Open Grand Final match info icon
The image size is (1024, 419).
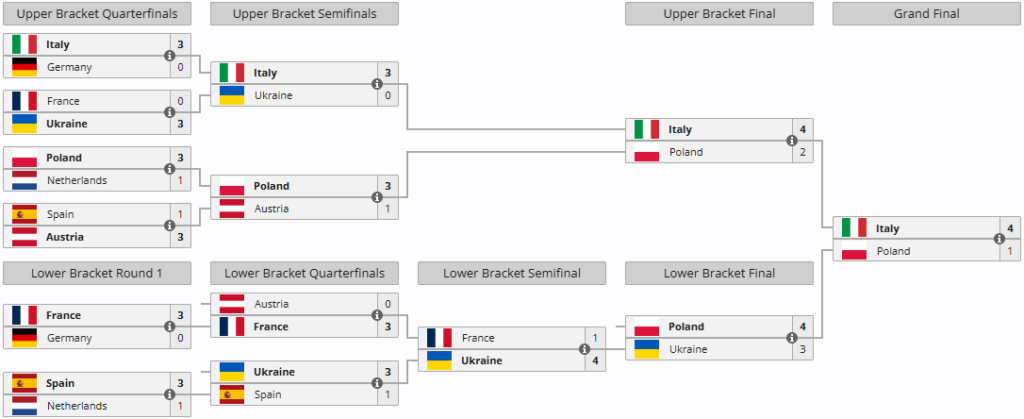point(998,240)
